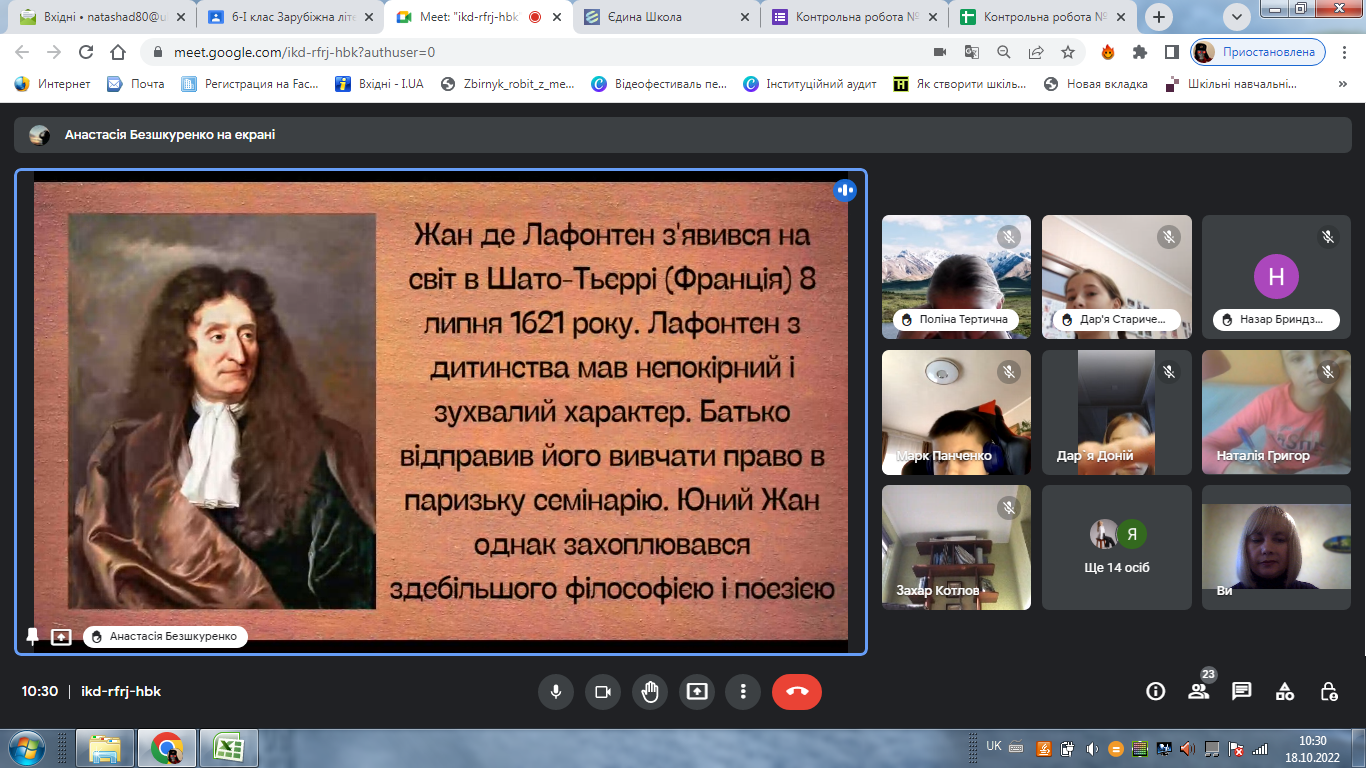Unpin the presentation using pin icon
1366x768 pixels.
(33, 636)
